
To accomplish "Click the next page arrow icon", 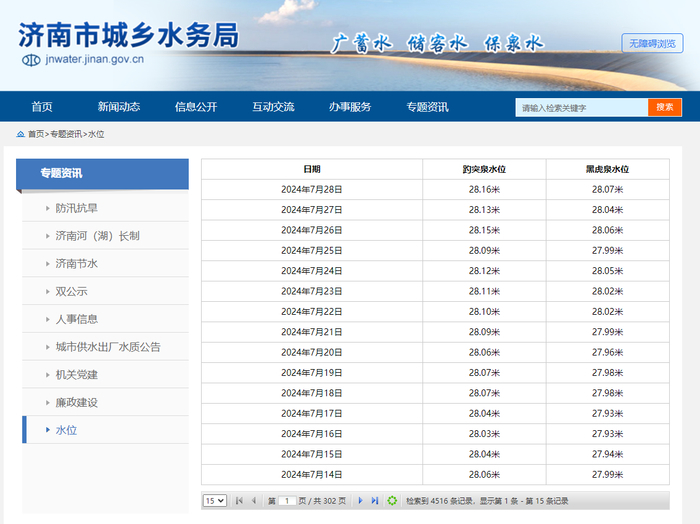I will tap(361, 500).
